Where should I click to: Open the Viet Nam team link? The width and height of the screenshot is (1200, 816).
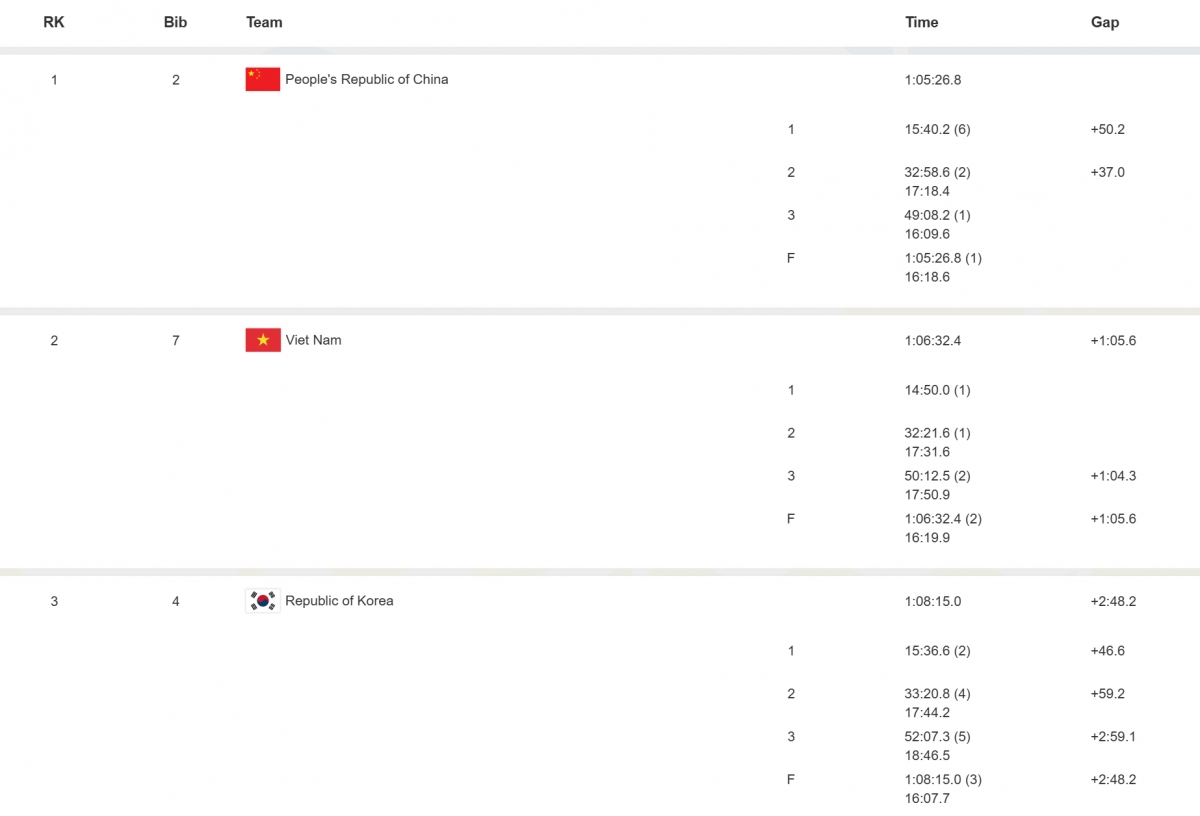[x=313, y=340]
